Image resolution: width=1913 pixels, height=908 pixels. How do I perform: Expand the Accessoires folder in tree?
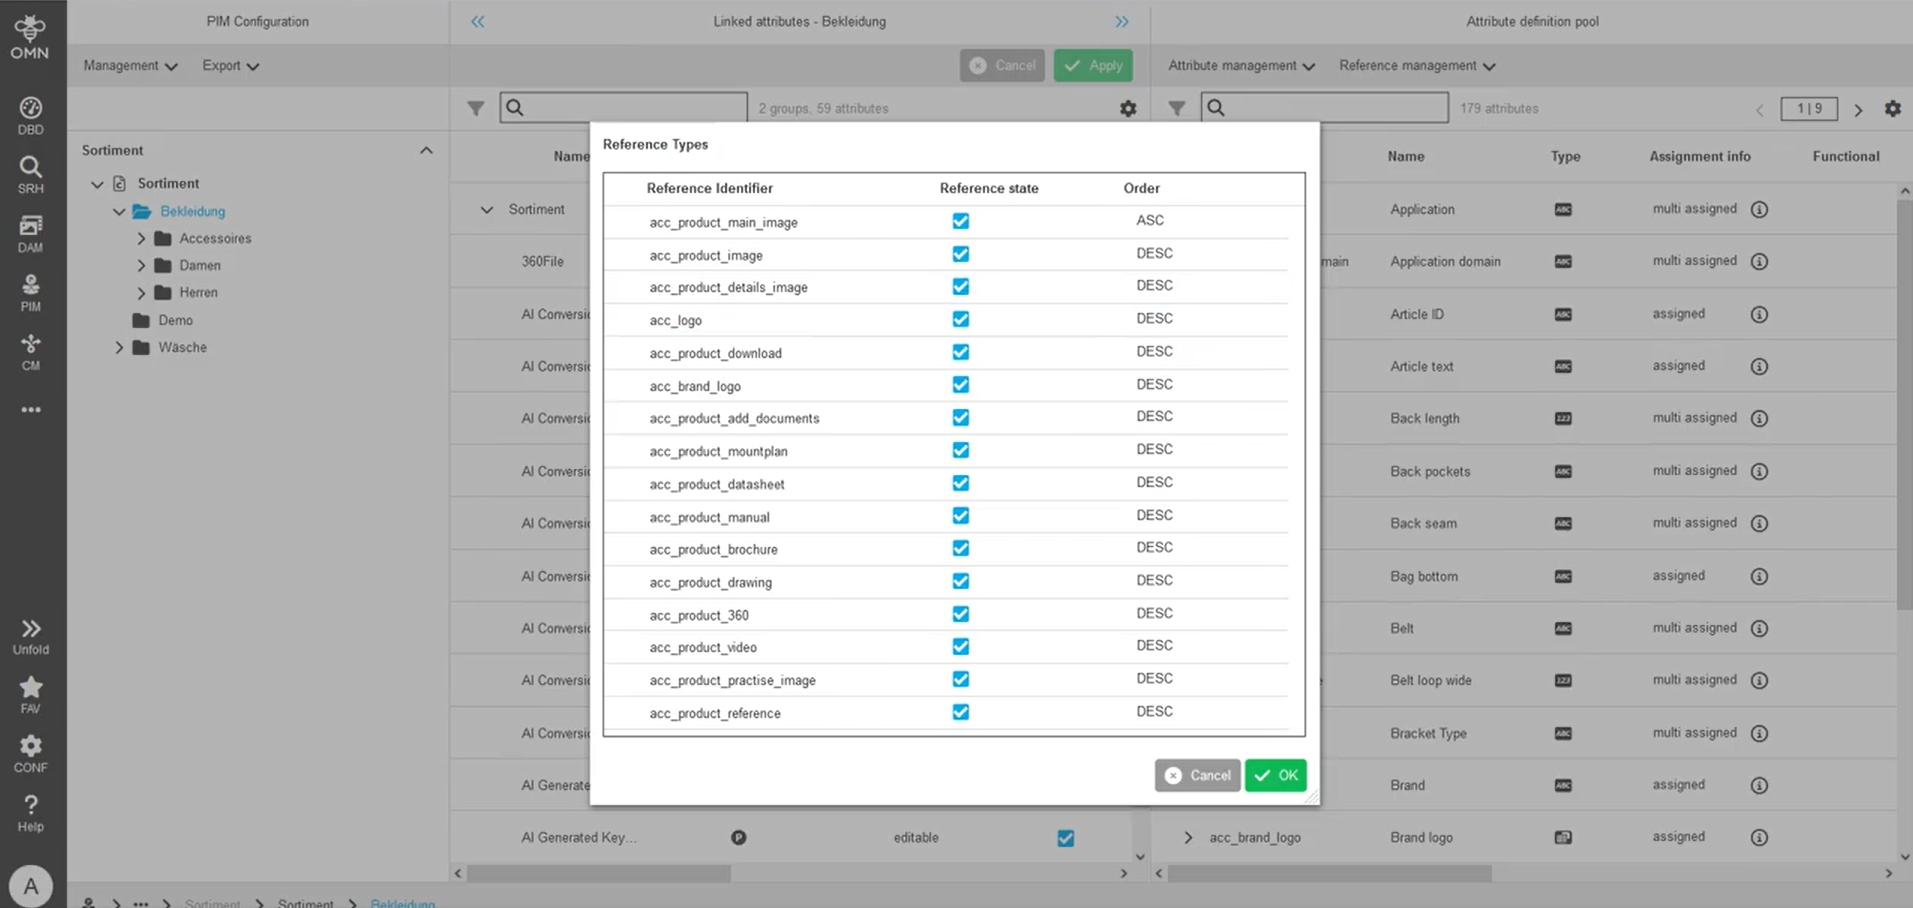point(141,238)
